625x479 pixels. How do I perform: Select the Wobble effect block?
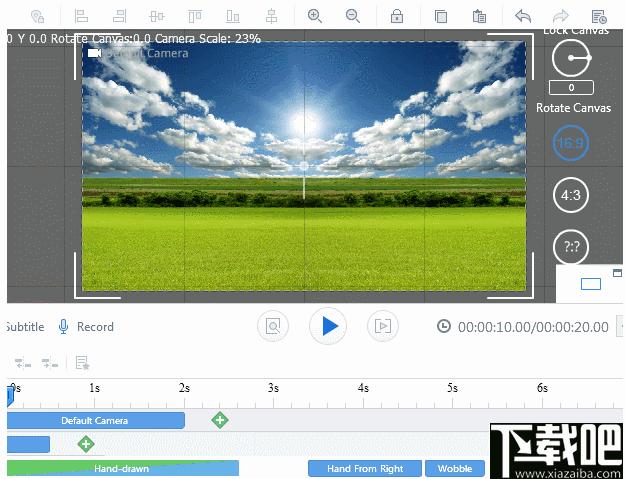point(455,468)
